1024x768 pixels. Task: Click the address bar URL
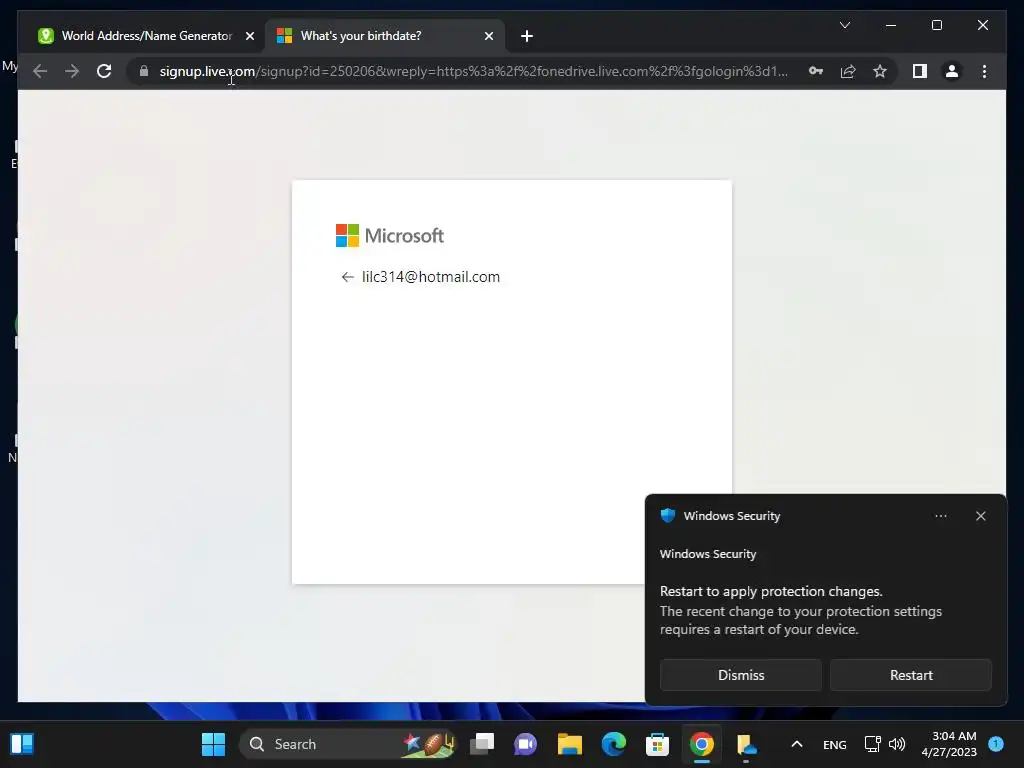point(473,71)
